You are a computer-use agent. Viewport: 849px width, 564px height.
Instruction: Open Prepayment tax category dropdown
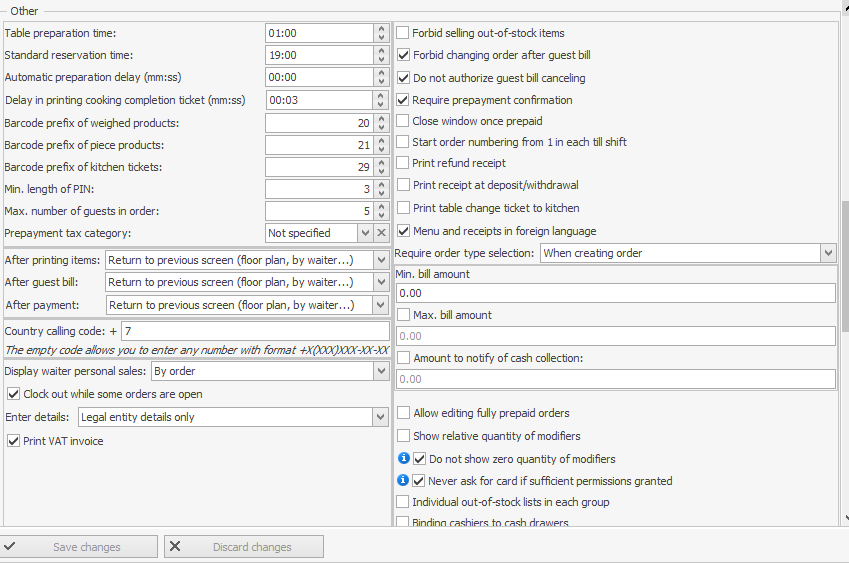(x=366, y=233)
